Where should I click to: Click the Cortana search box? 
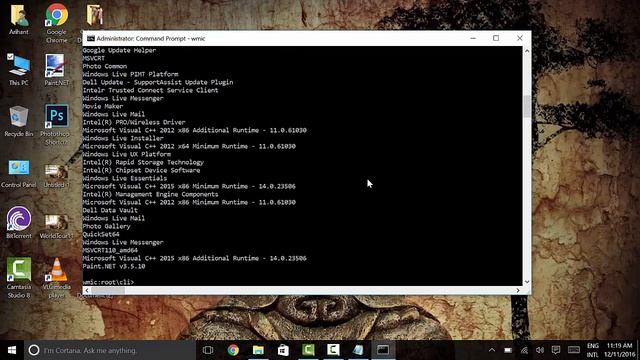pos(110,350)
